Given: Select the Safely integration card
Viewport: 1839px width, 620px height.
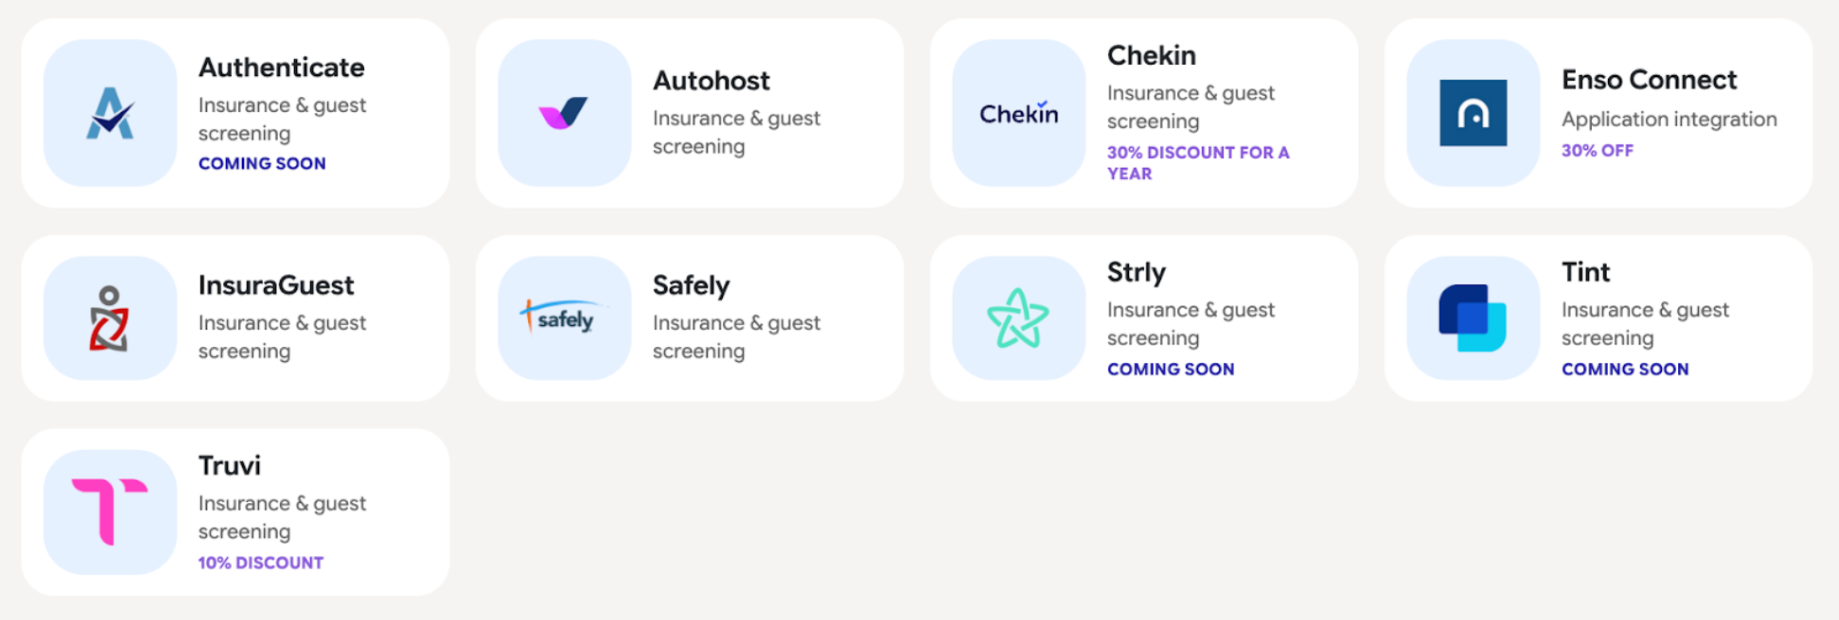Looking at the screenshot, I should pos(690,317).
